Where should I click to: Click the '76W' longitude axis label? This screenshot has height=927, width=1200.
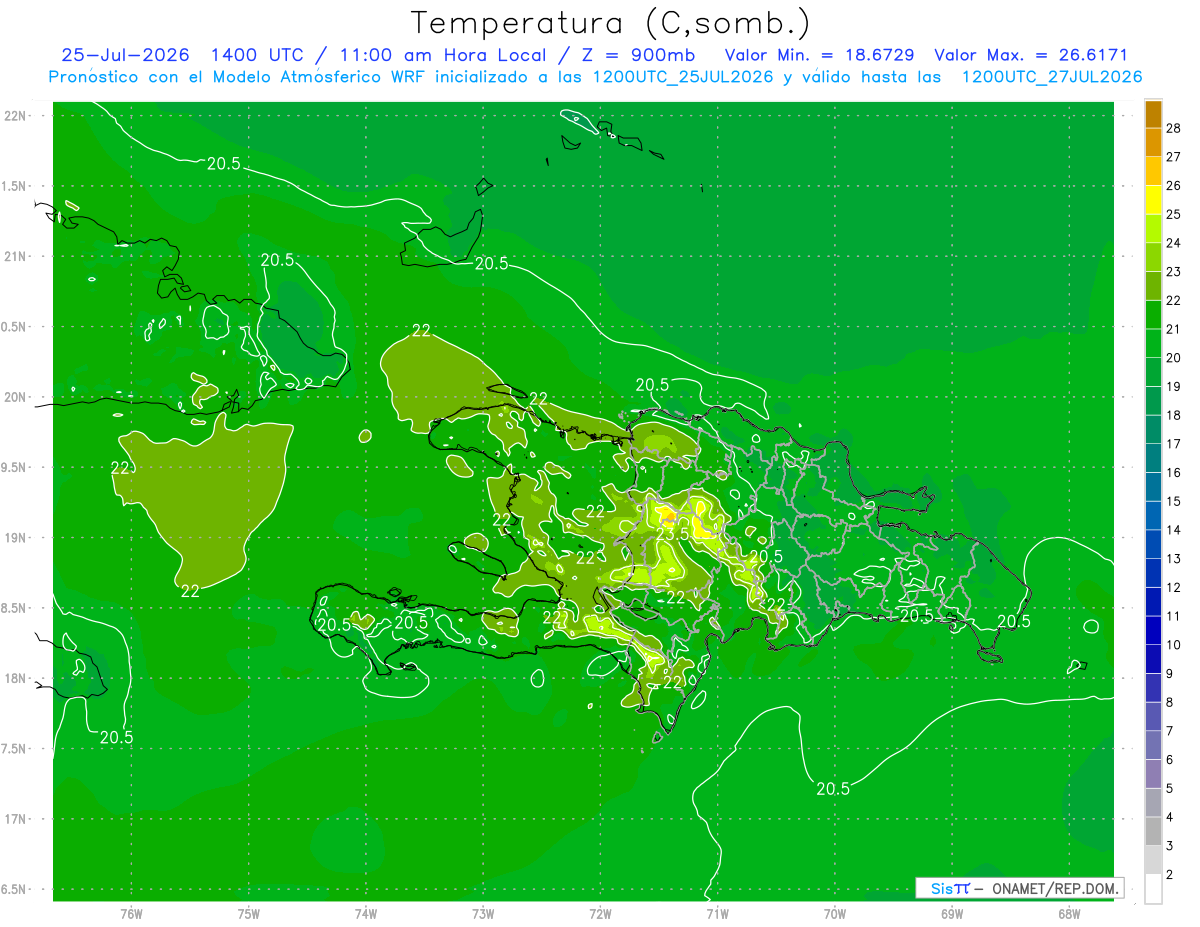point(131,914)
